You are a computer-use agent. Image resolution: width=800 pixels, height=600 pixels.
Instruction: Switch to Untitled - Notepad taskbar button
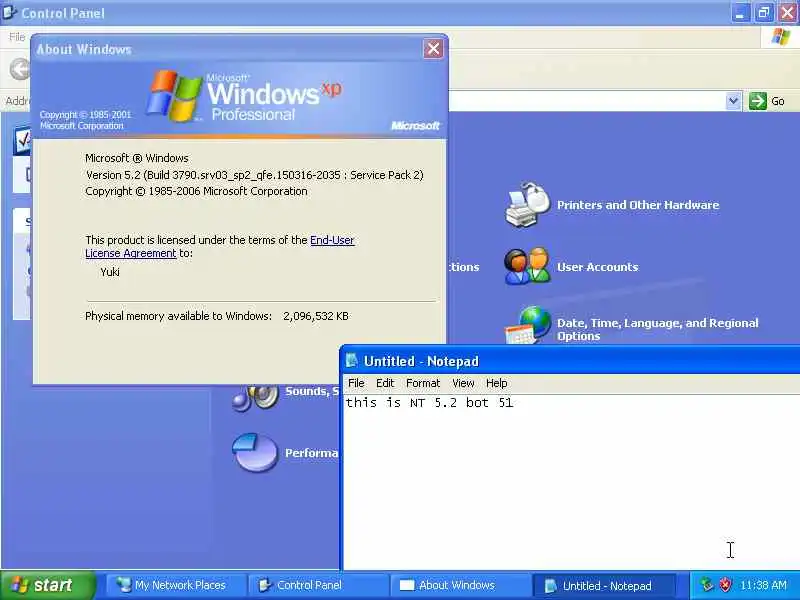(602, 585)
